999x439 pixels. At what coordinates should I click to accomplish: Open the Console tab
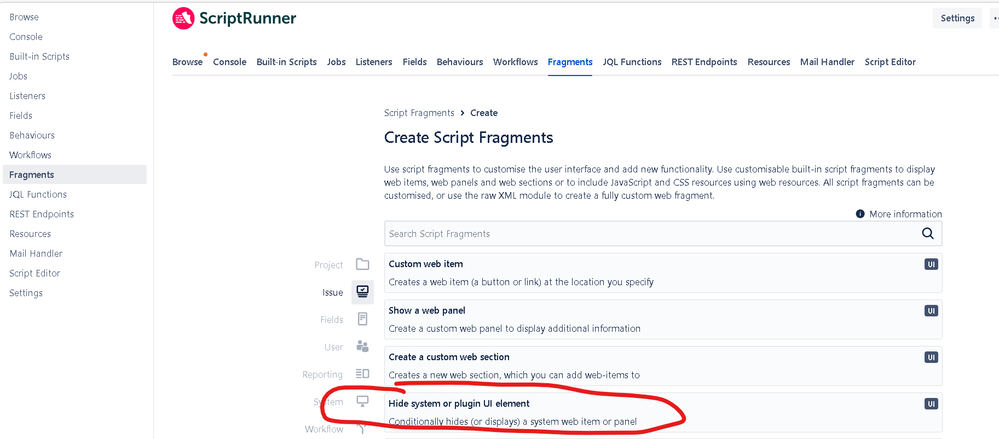tap(229, 62)
